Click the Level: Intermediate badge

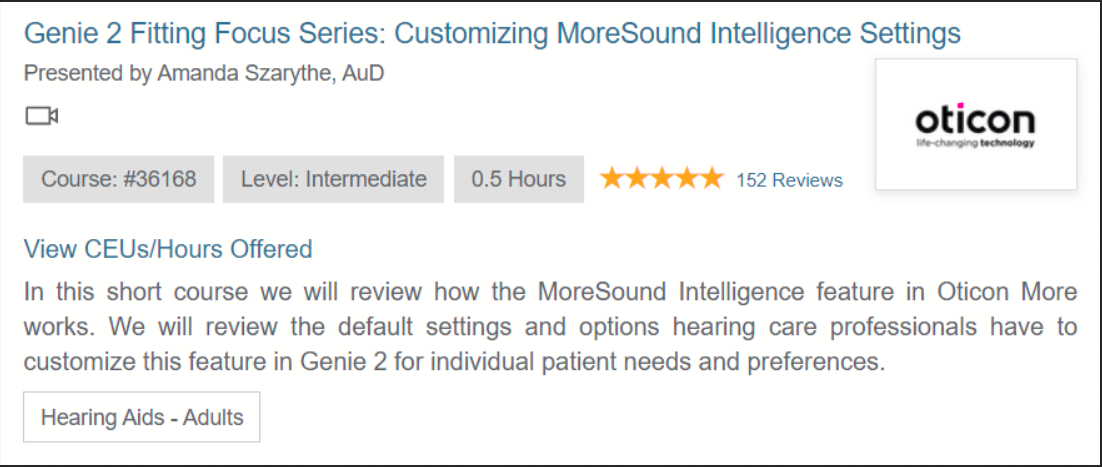pos(333,179)
